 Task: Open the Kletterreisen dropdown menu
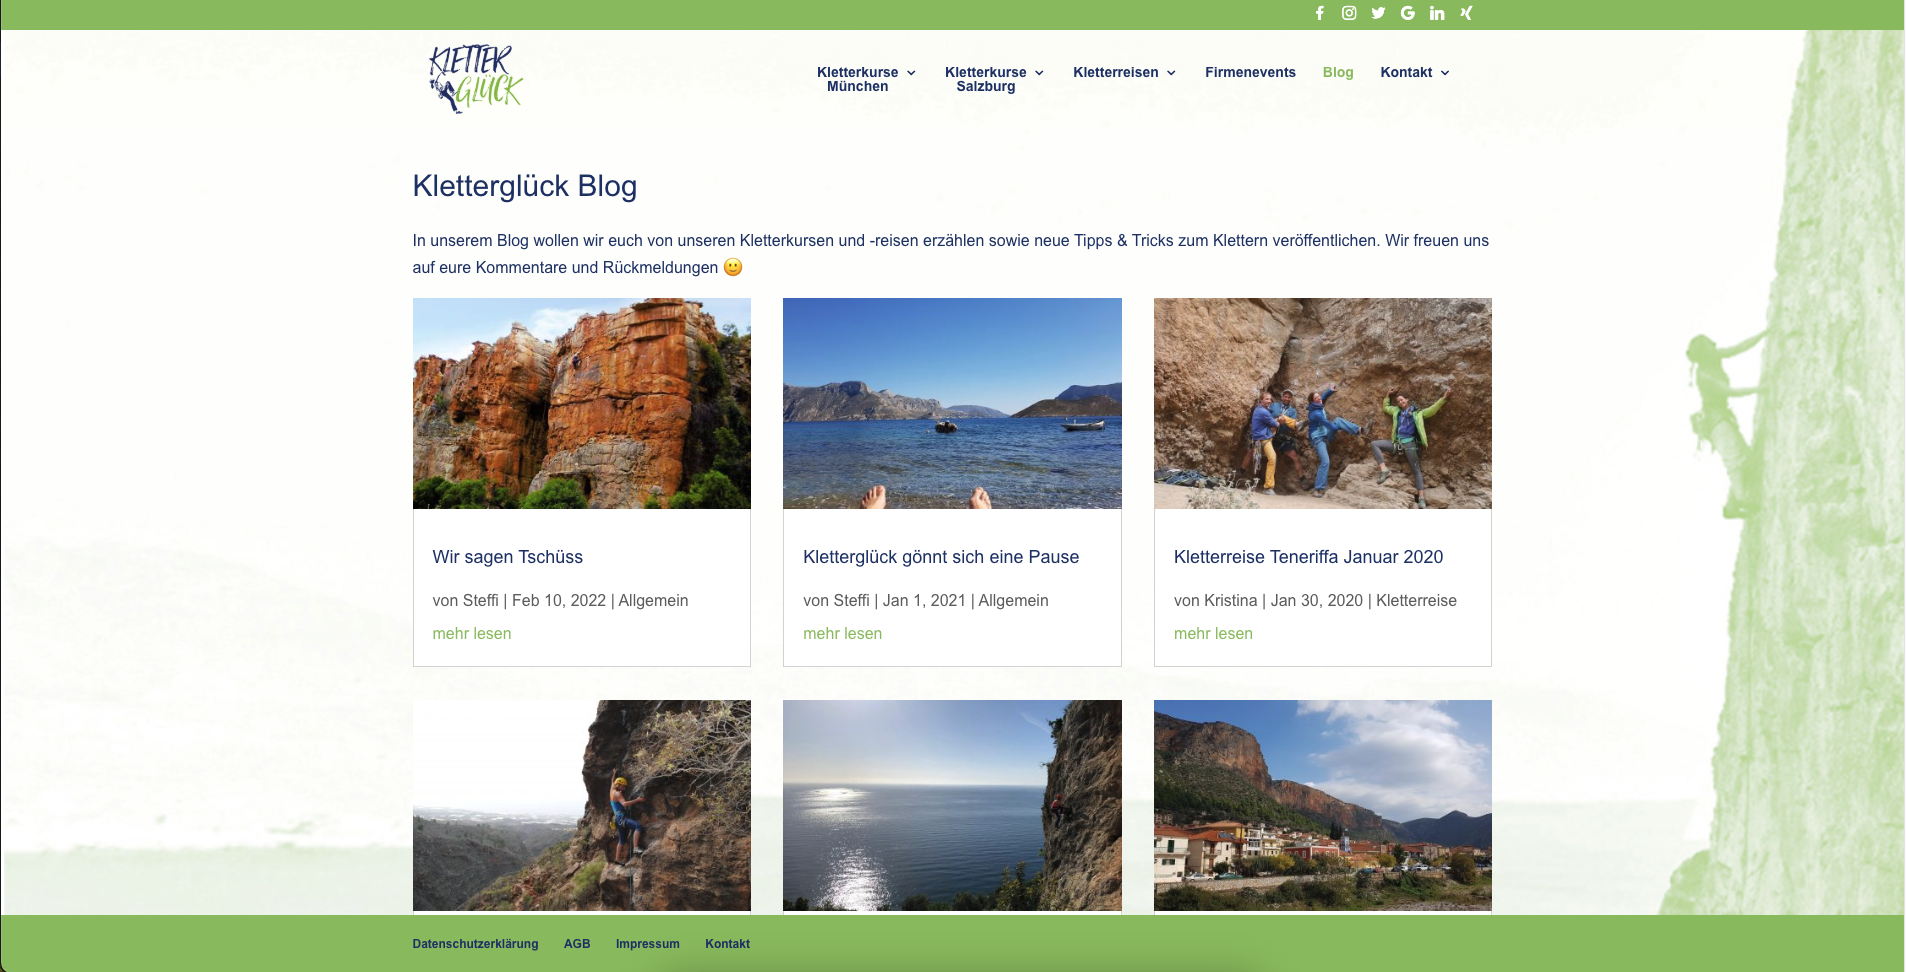pyautogui.click(x=1124, y=72)
